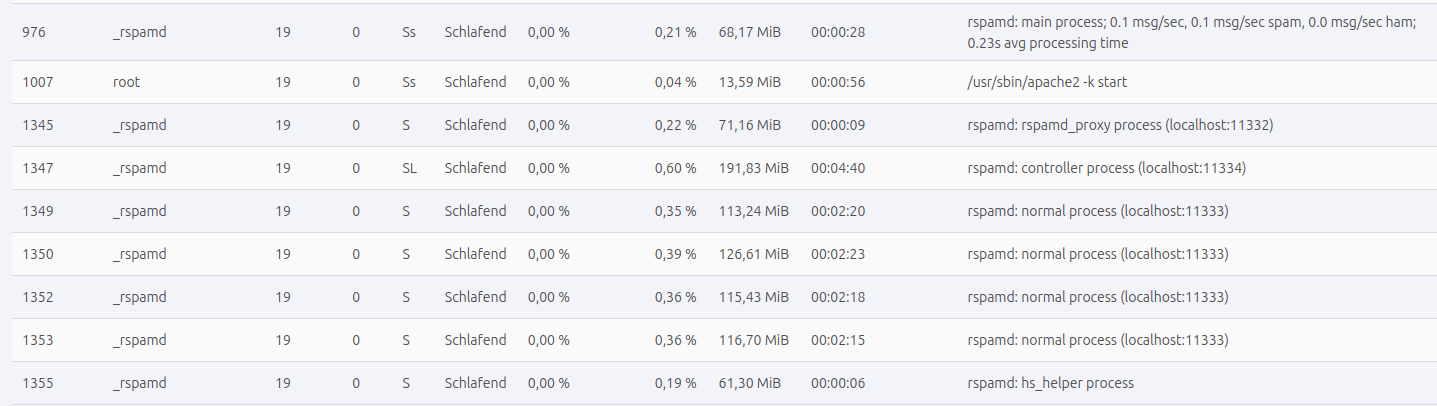This screenshot has height=406, width=1437.
Task: Click the 116,70 MiB memory cell
Action: coord(753,340)
